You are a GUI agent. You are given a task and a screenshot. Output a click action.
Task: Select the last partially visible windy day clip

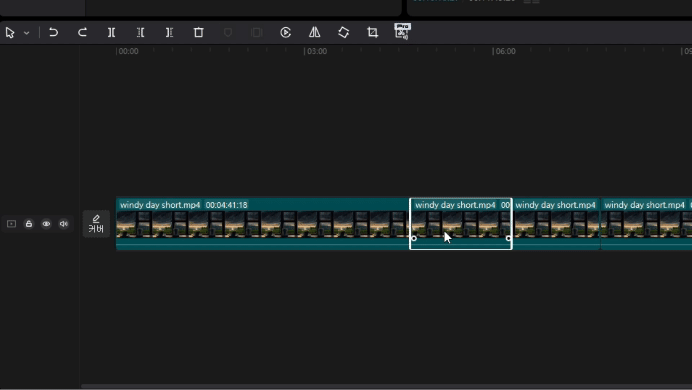point(647,224)
